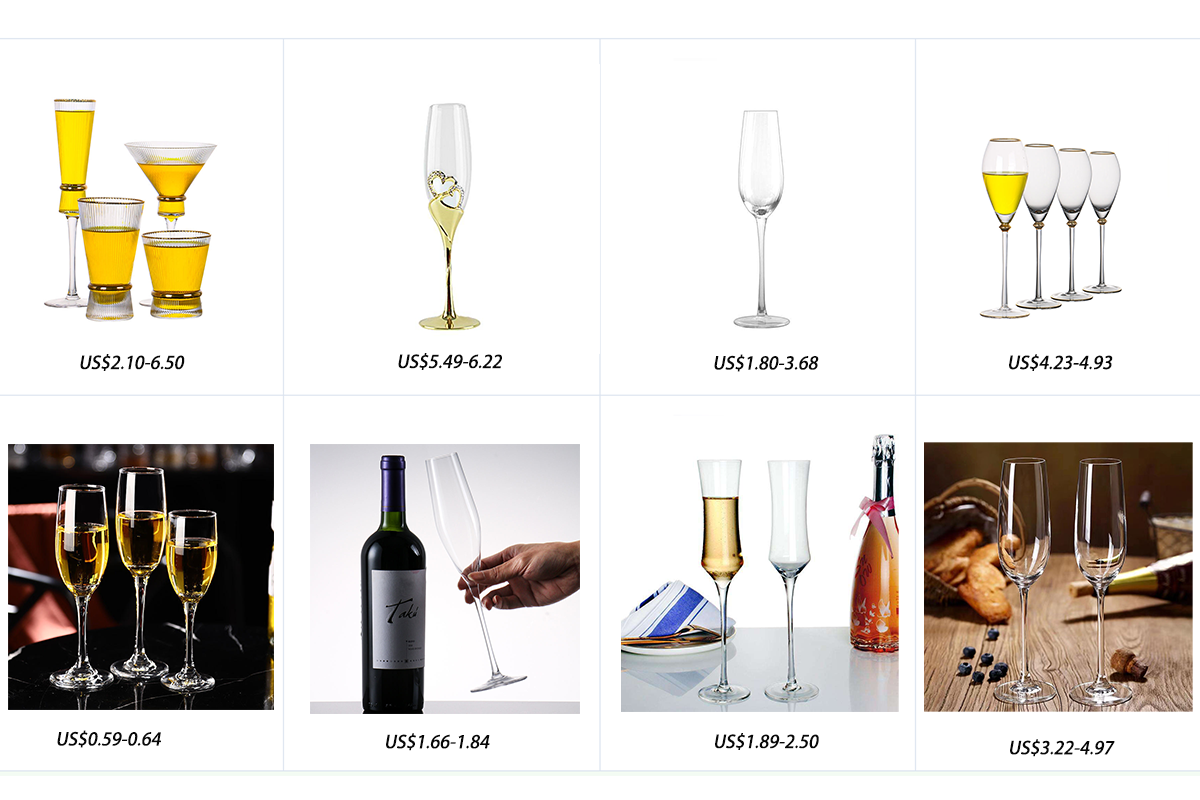The image size is (1200, 800).
Task: Open the US$1.66-1.84 priced listing
Action: [437, 742]
